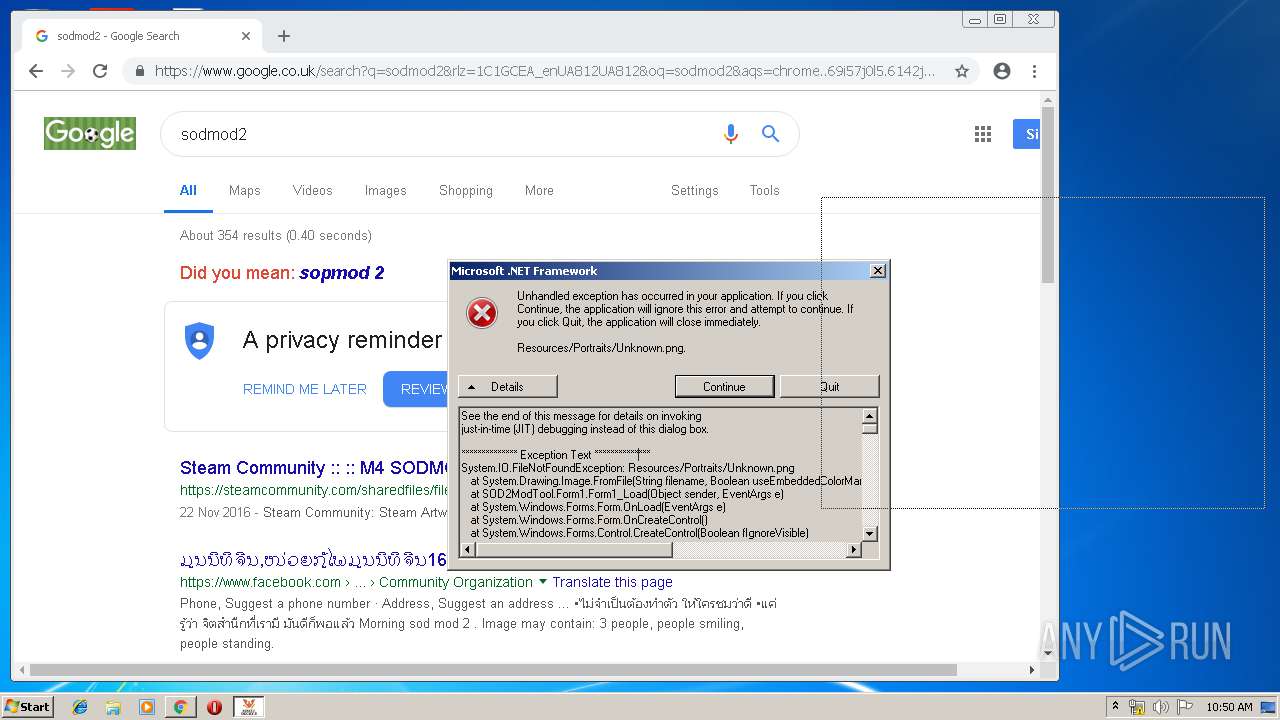
Task: Open search Settings
Action: click(694, 190)
